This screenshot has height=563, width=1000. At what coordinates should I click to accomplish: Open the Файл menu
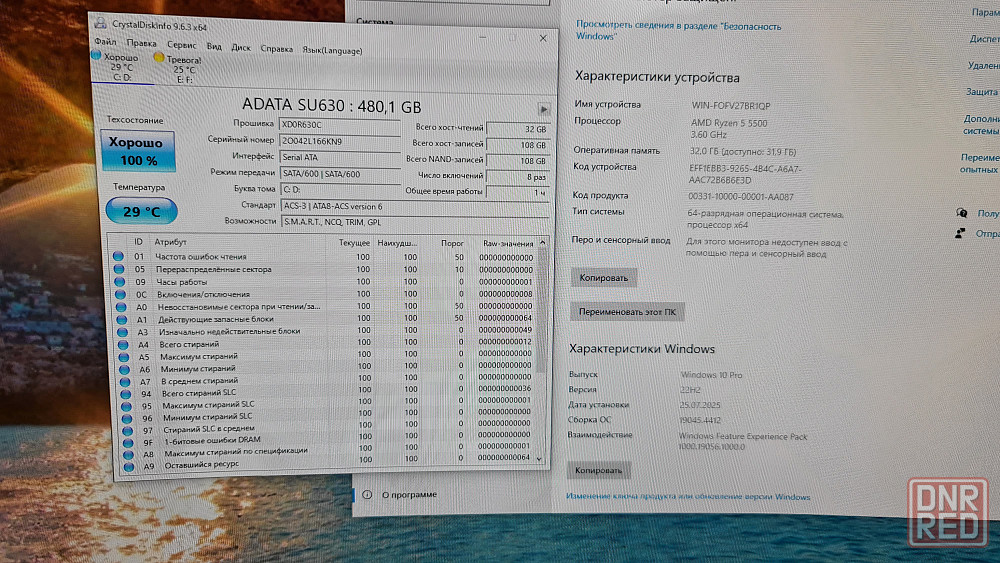[x=105, y=44]
